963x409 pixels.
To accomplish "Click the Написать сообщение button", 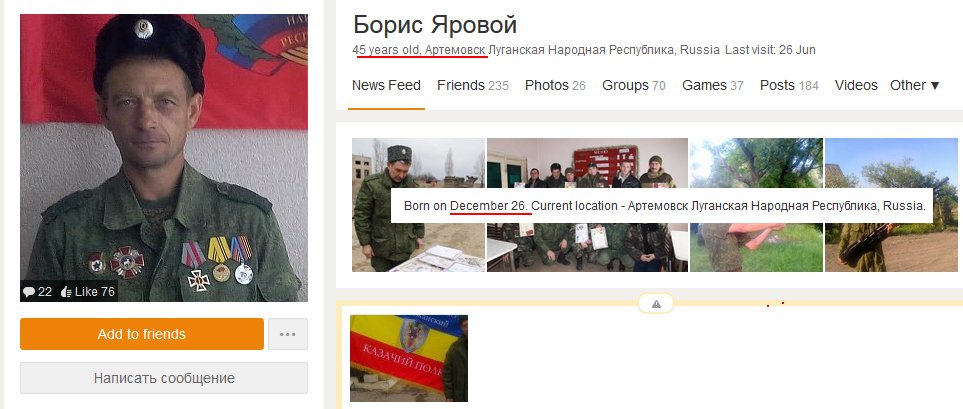I will tap(164, 378).
